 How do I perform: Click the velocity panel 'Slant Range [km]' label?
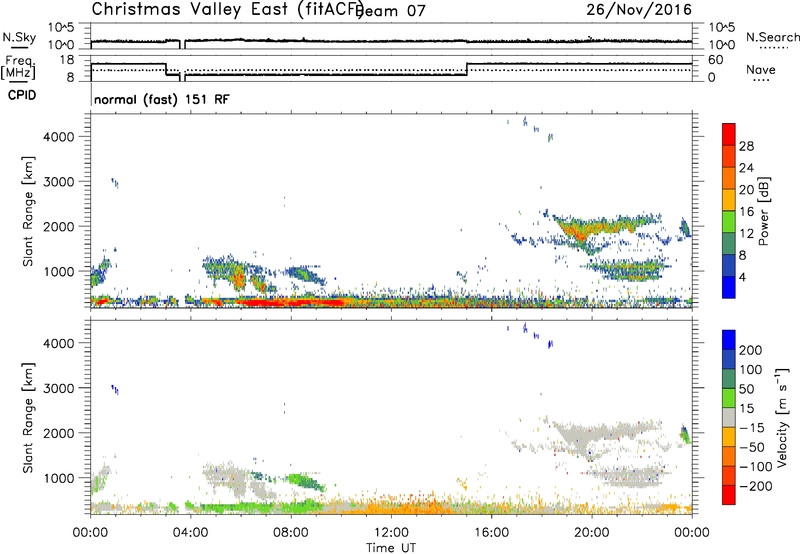(x=28, y=417)
